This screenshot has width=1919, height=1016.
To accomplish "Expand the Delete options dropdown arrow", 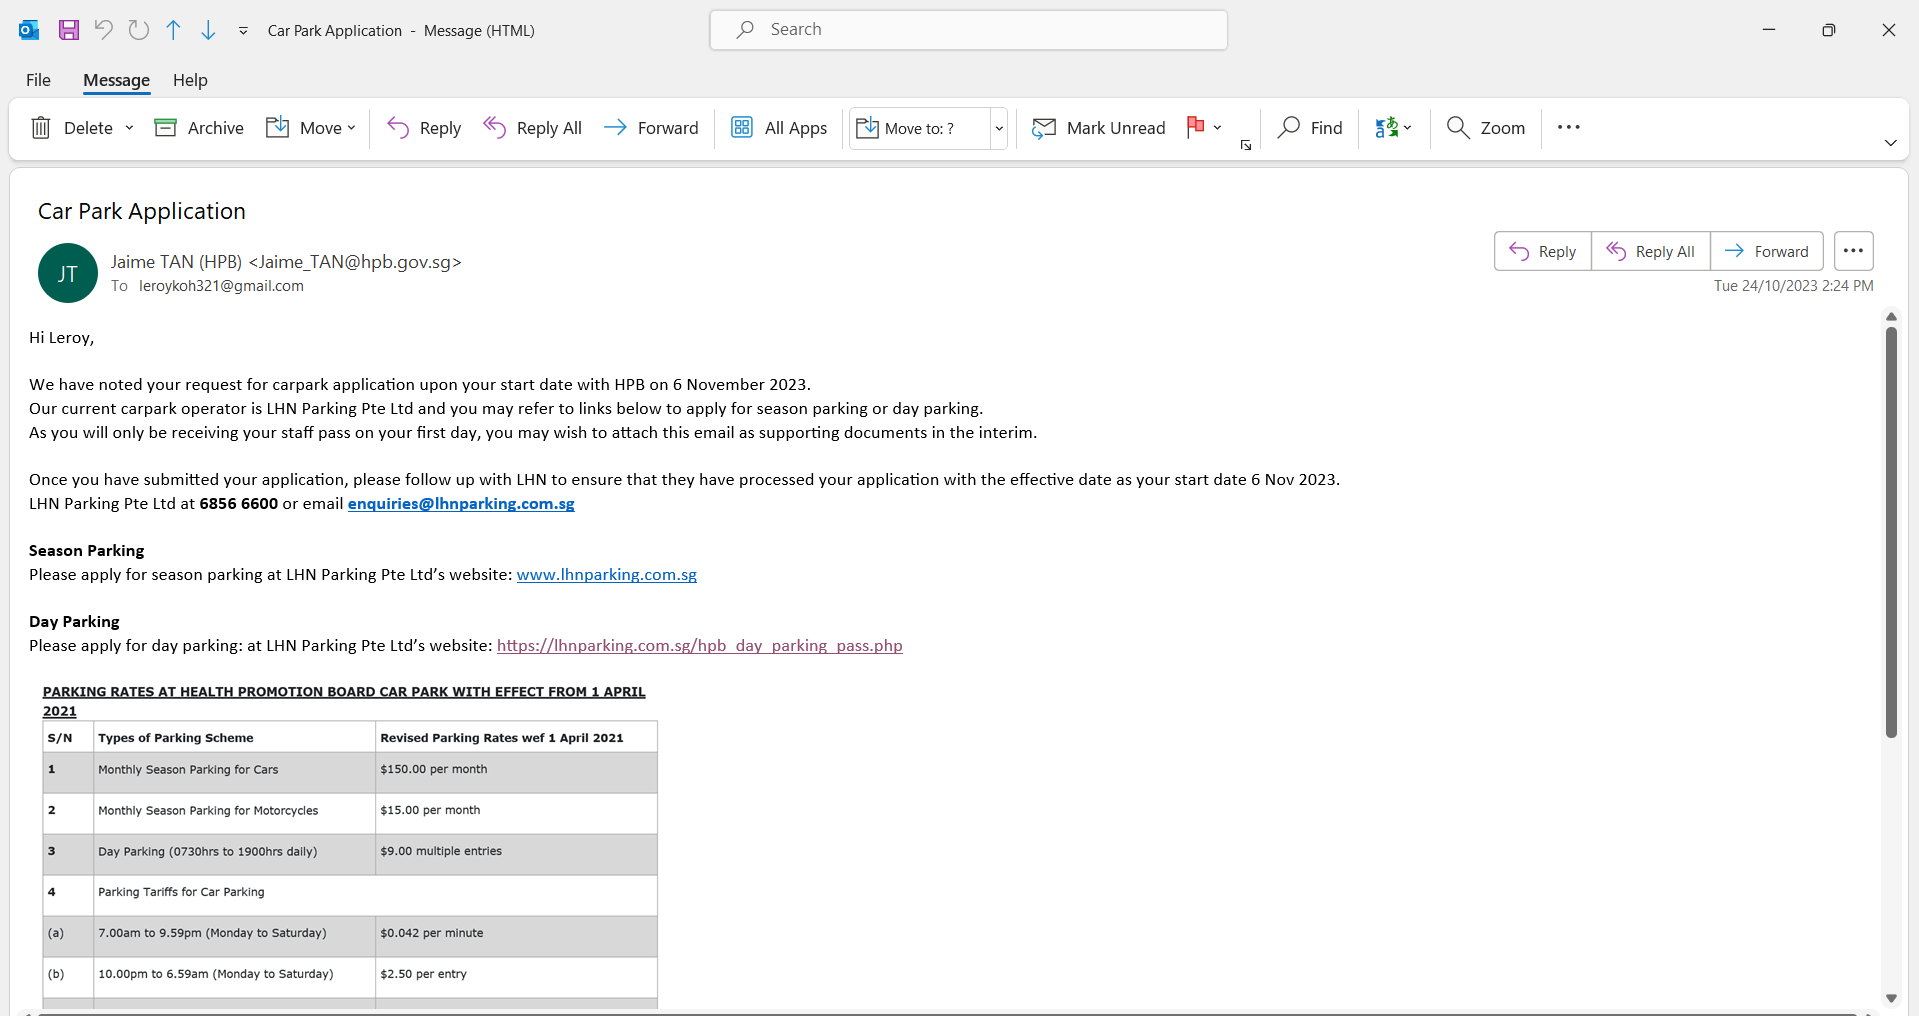I will [129, 128].
